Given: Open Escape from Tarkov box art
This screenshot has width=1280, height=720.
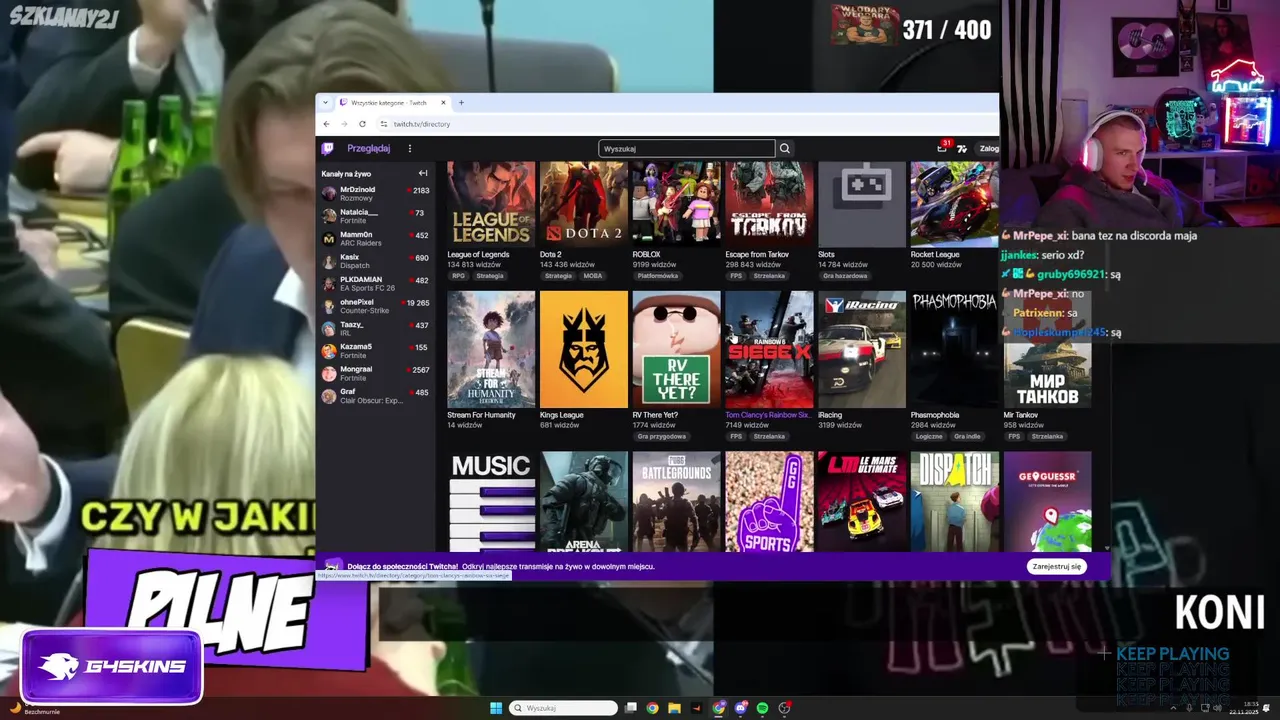Looking at the screenshot, I should point(769,204).
